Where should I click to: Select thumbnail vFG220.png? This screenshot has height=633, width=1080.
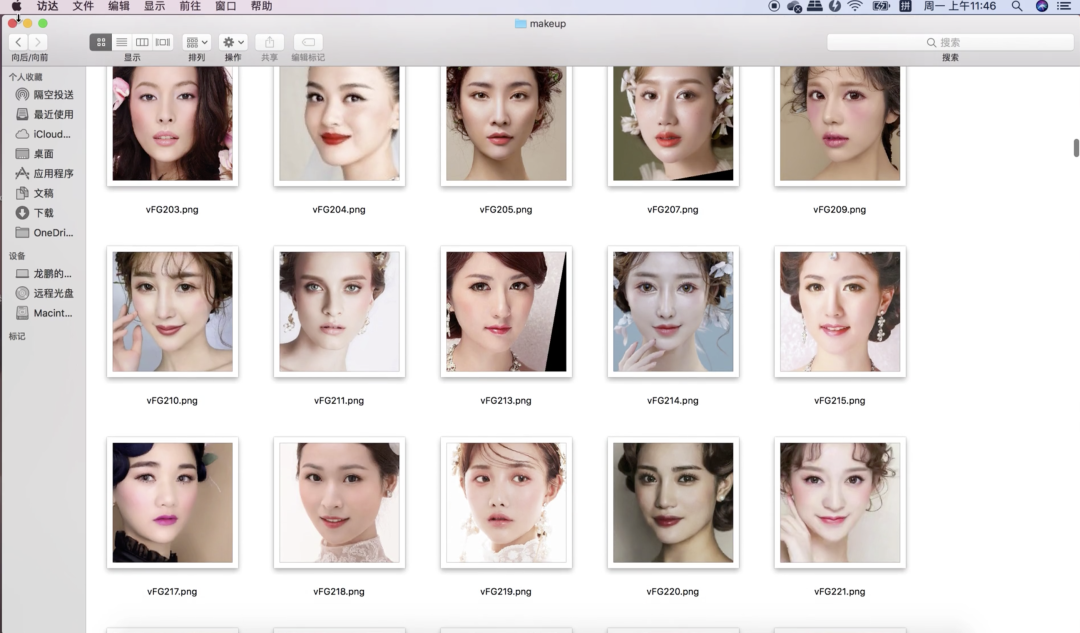pyautogui.click(x=673, y=503)
